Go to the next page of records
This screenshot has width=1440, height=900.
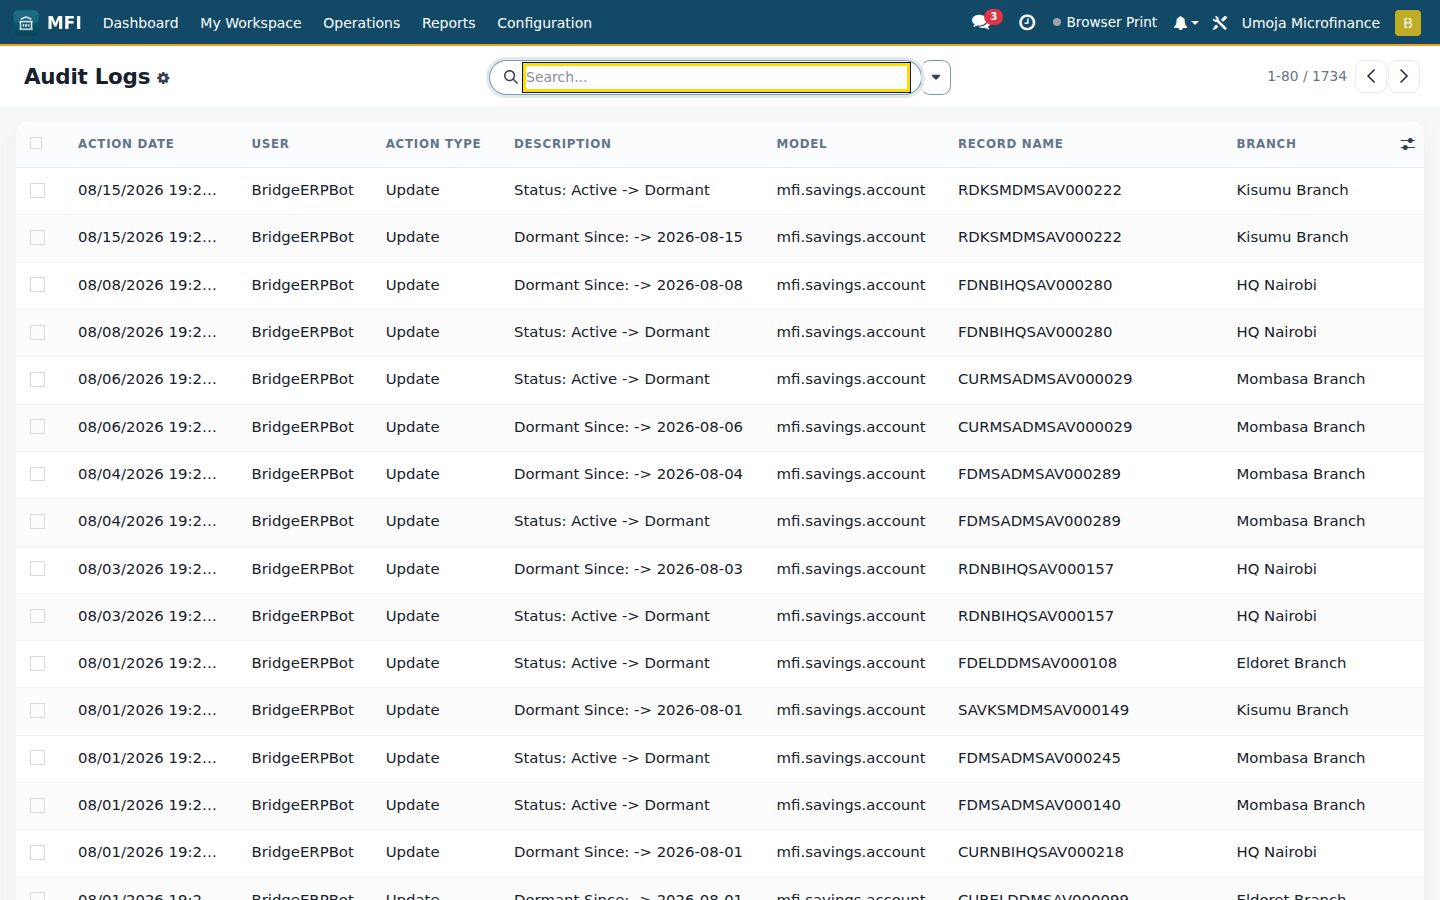pyautogui.click(x=1404, y=76)
